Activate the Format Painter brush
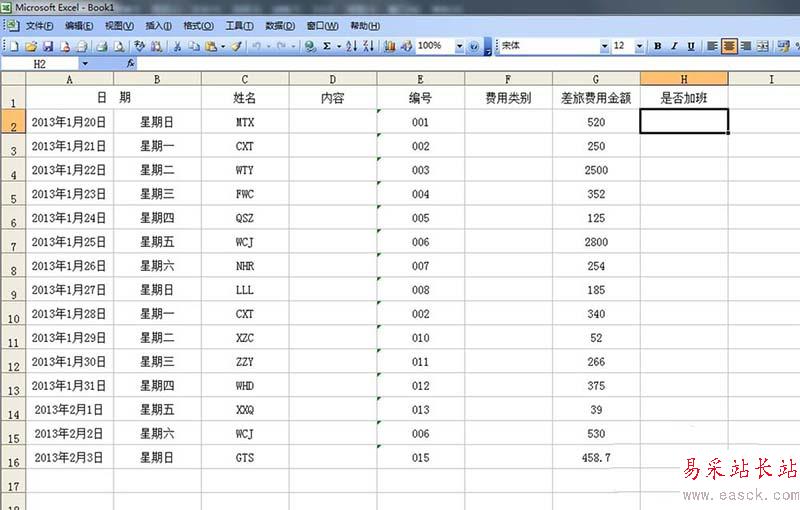Image resolution: width=800 pixels, height=510 pixels. click(x=236, y=46)
